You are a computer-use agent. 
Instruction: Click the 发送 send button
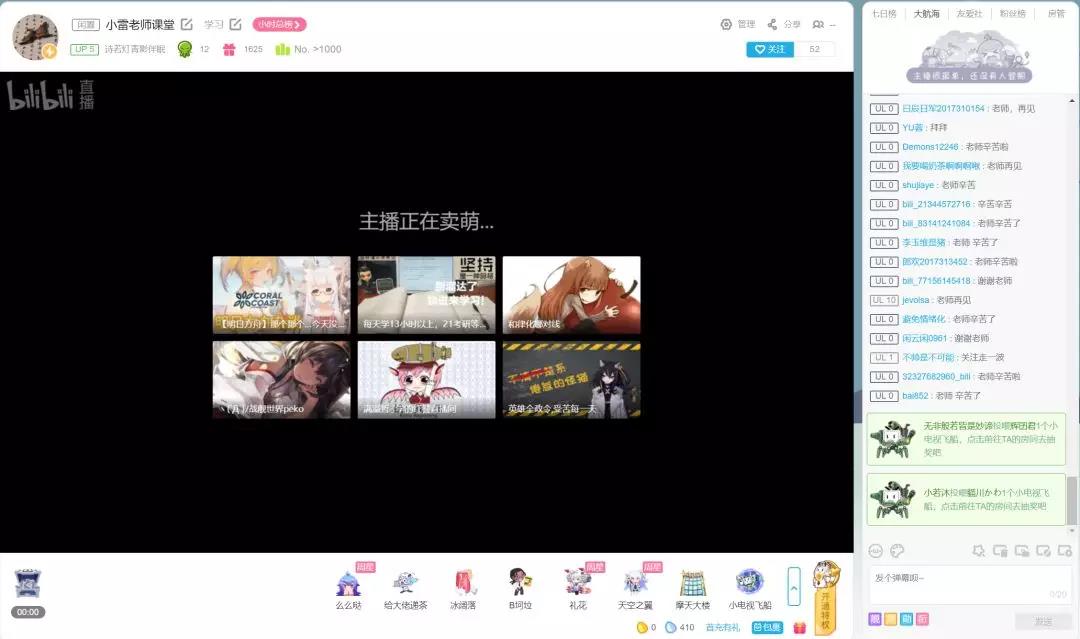[1043, 621]
